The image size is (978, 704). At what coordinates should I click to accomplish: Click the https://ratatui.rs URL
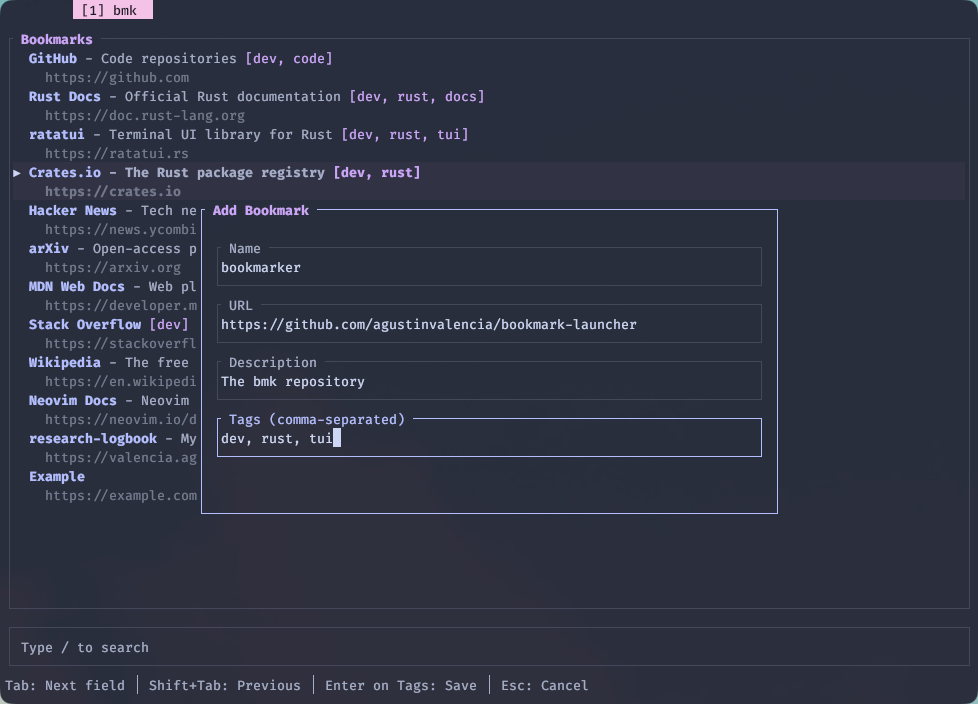pos(117,154)
